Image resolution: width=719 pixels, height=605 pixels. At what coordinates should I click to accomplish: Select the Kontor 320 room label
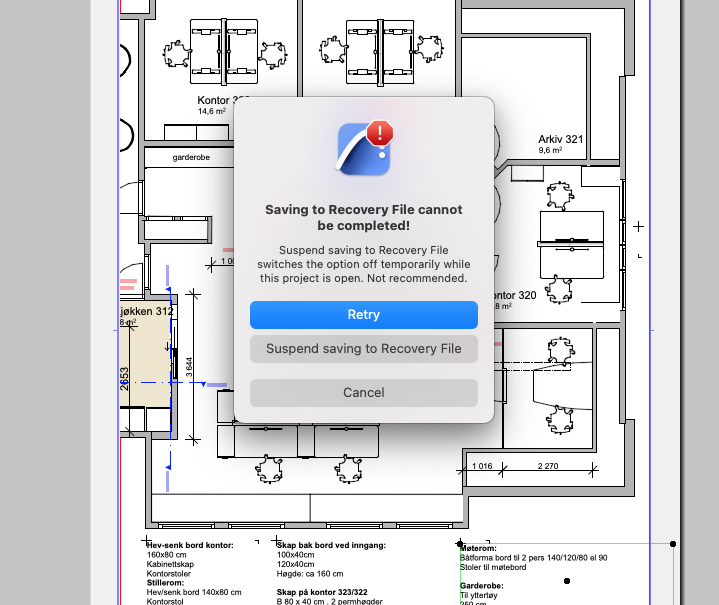[515, 296]
